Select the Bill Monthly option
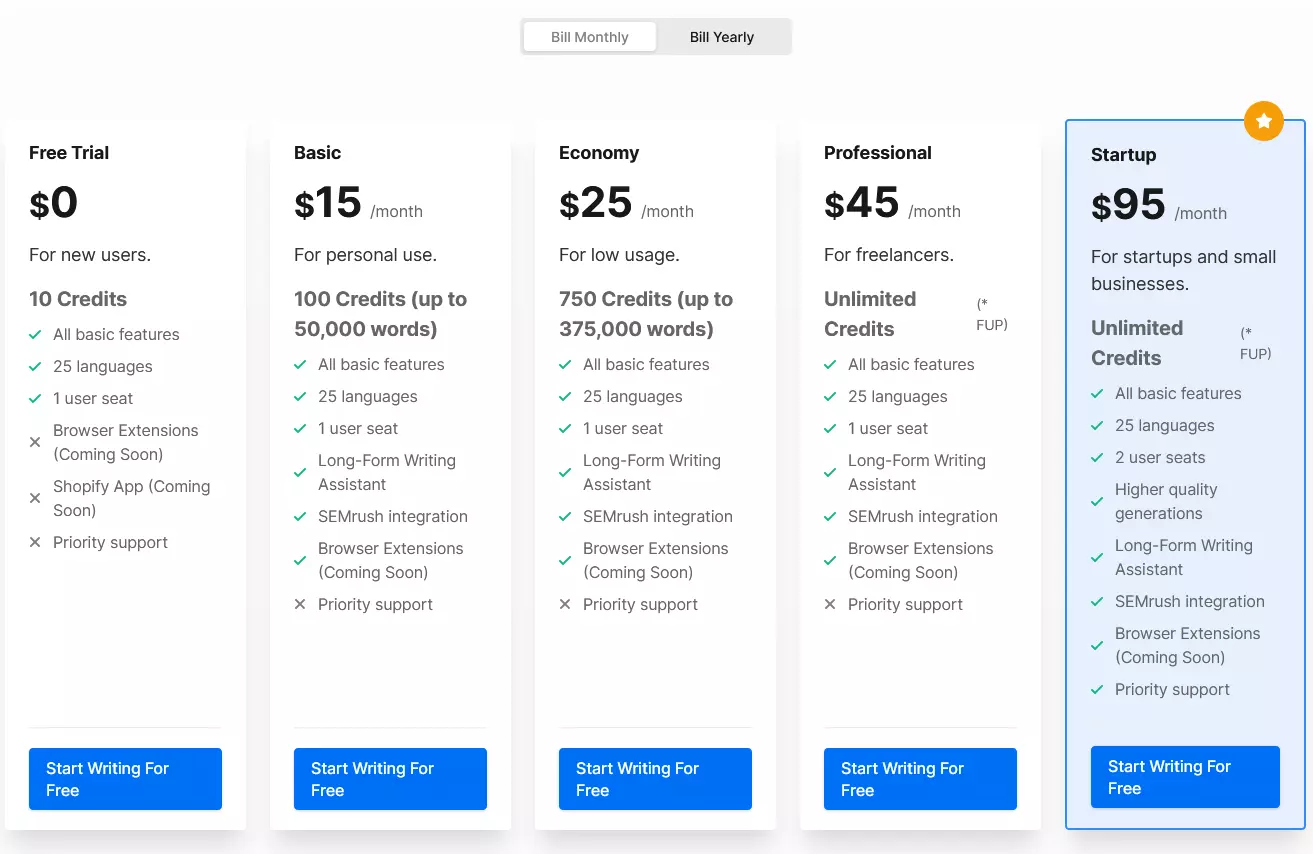The image size is (1313, 854). click(x=589, y=36)
